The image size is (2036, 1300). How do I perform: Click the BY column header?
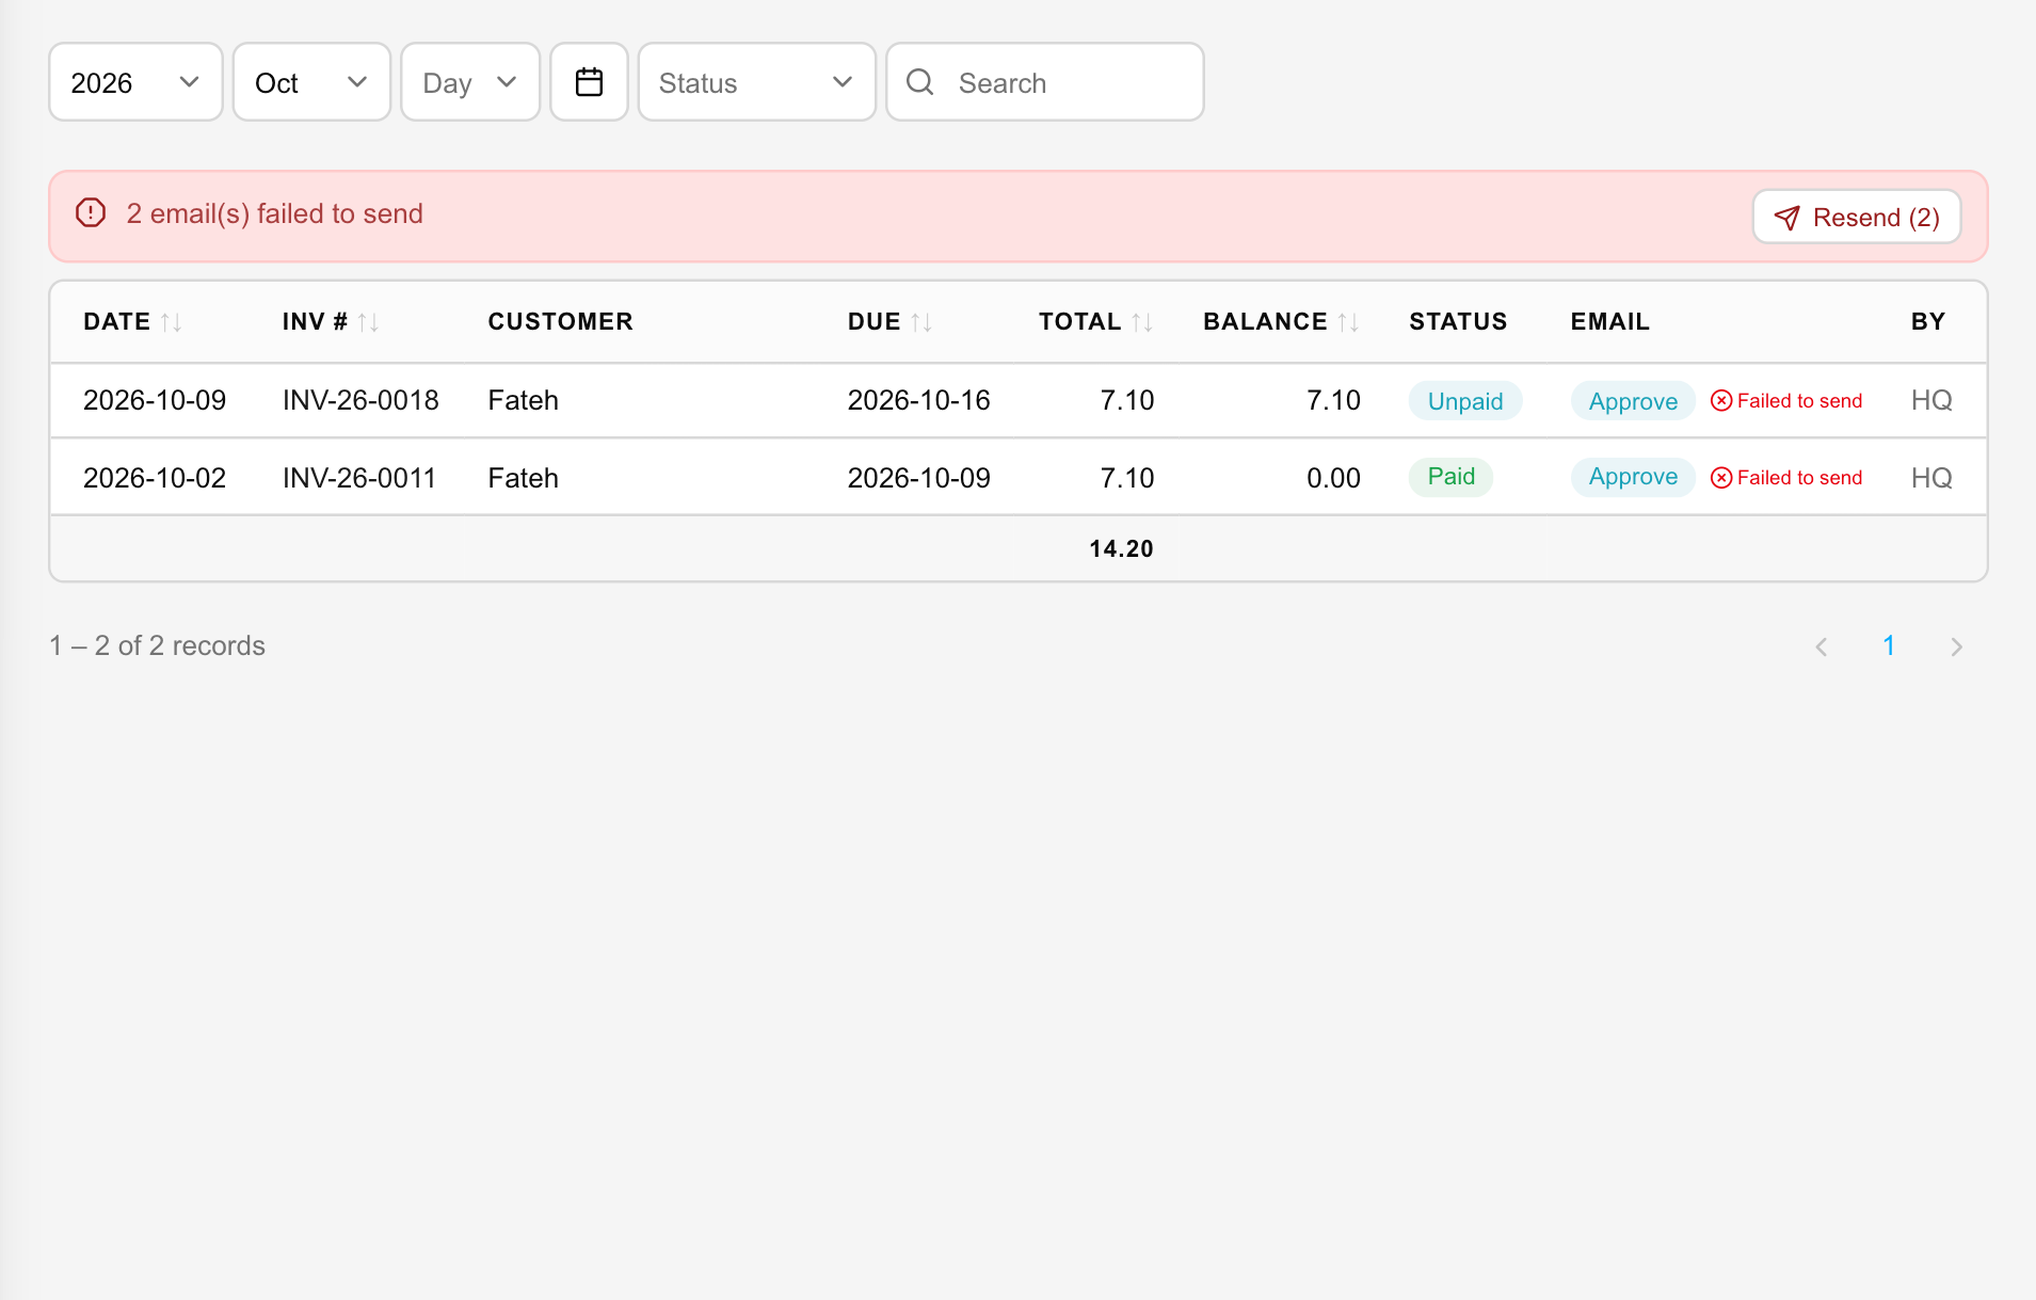pos(1928,322)
